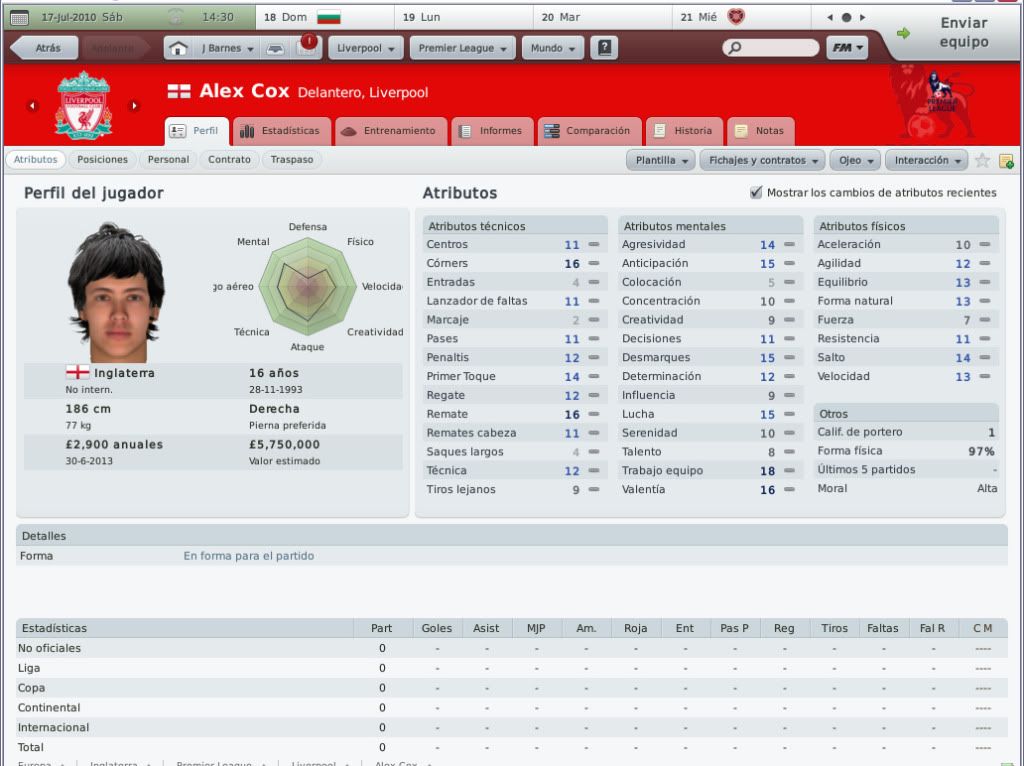Click the favorite star icon
1024x766 pixels.
pos(982,160)
